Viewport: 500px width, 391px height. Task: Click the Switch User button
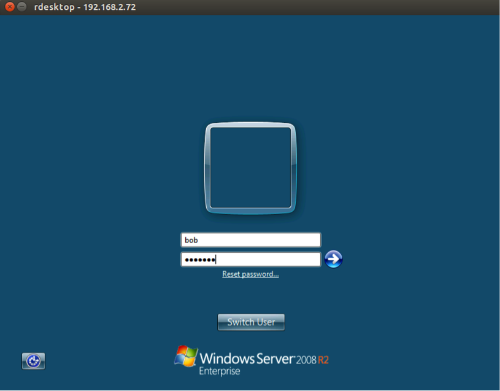click(251, 322)
